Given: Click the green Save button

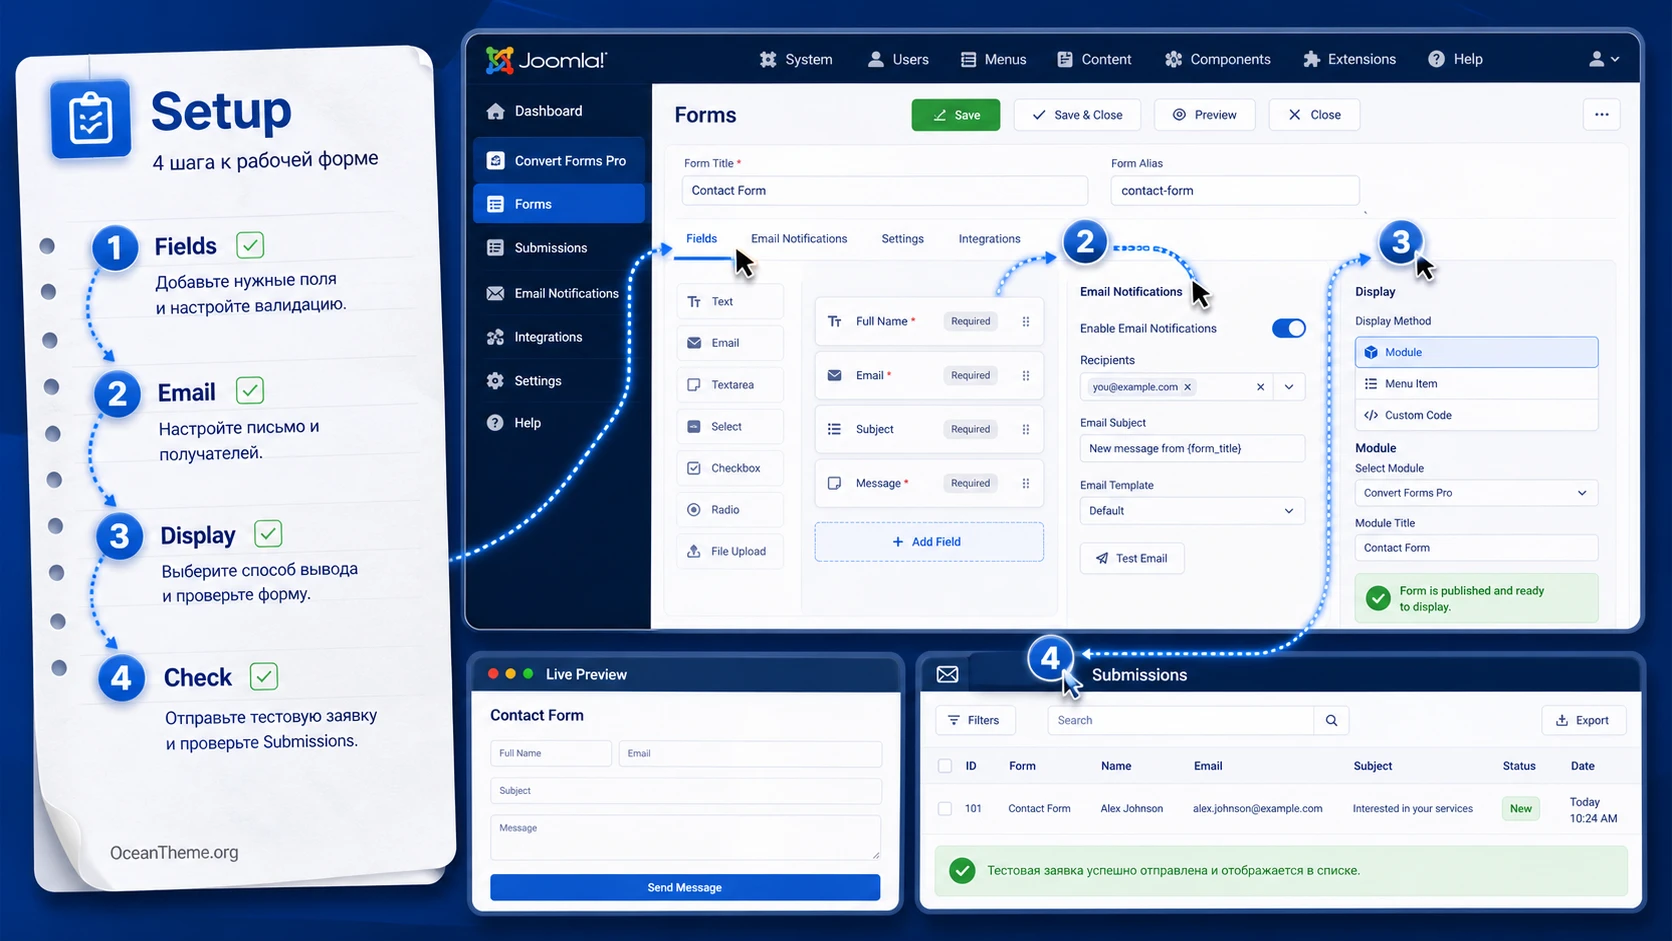Looking at the screenshot, I should click(x=956, y=115).
